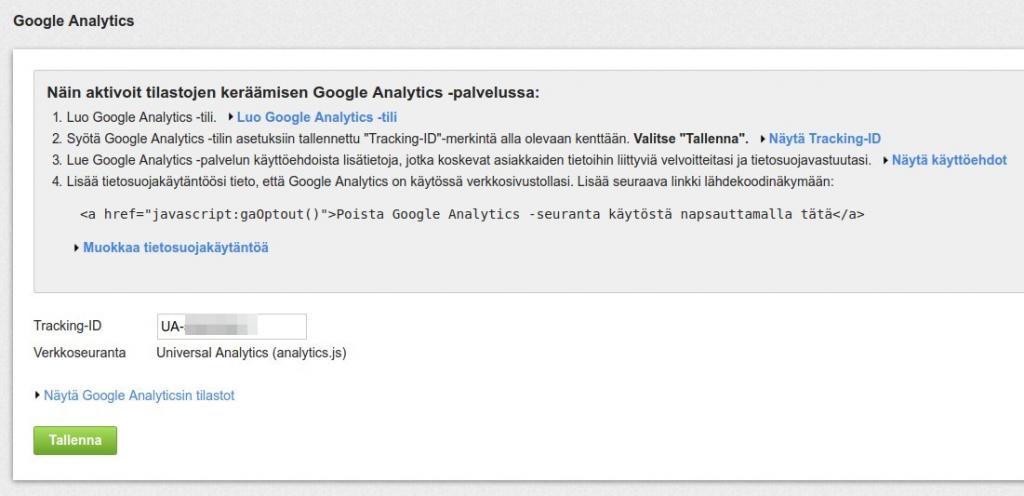Click the Universal Analytics (analytics.js) value
Screen dimensions: 1024x496
tap(251, 353)
